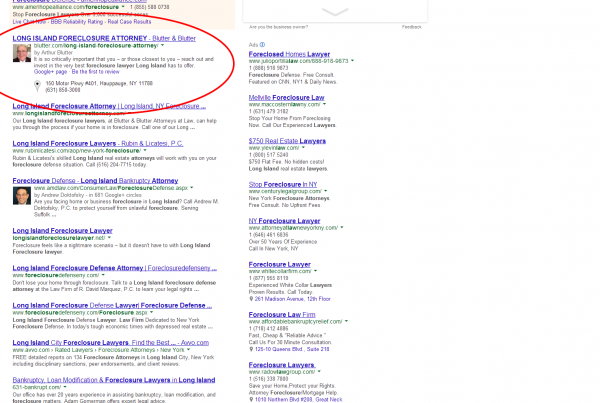Select ad phone number 1 (516) 338 7800
The height and width of the screenshot is (403, 600).
pos(268,379)
